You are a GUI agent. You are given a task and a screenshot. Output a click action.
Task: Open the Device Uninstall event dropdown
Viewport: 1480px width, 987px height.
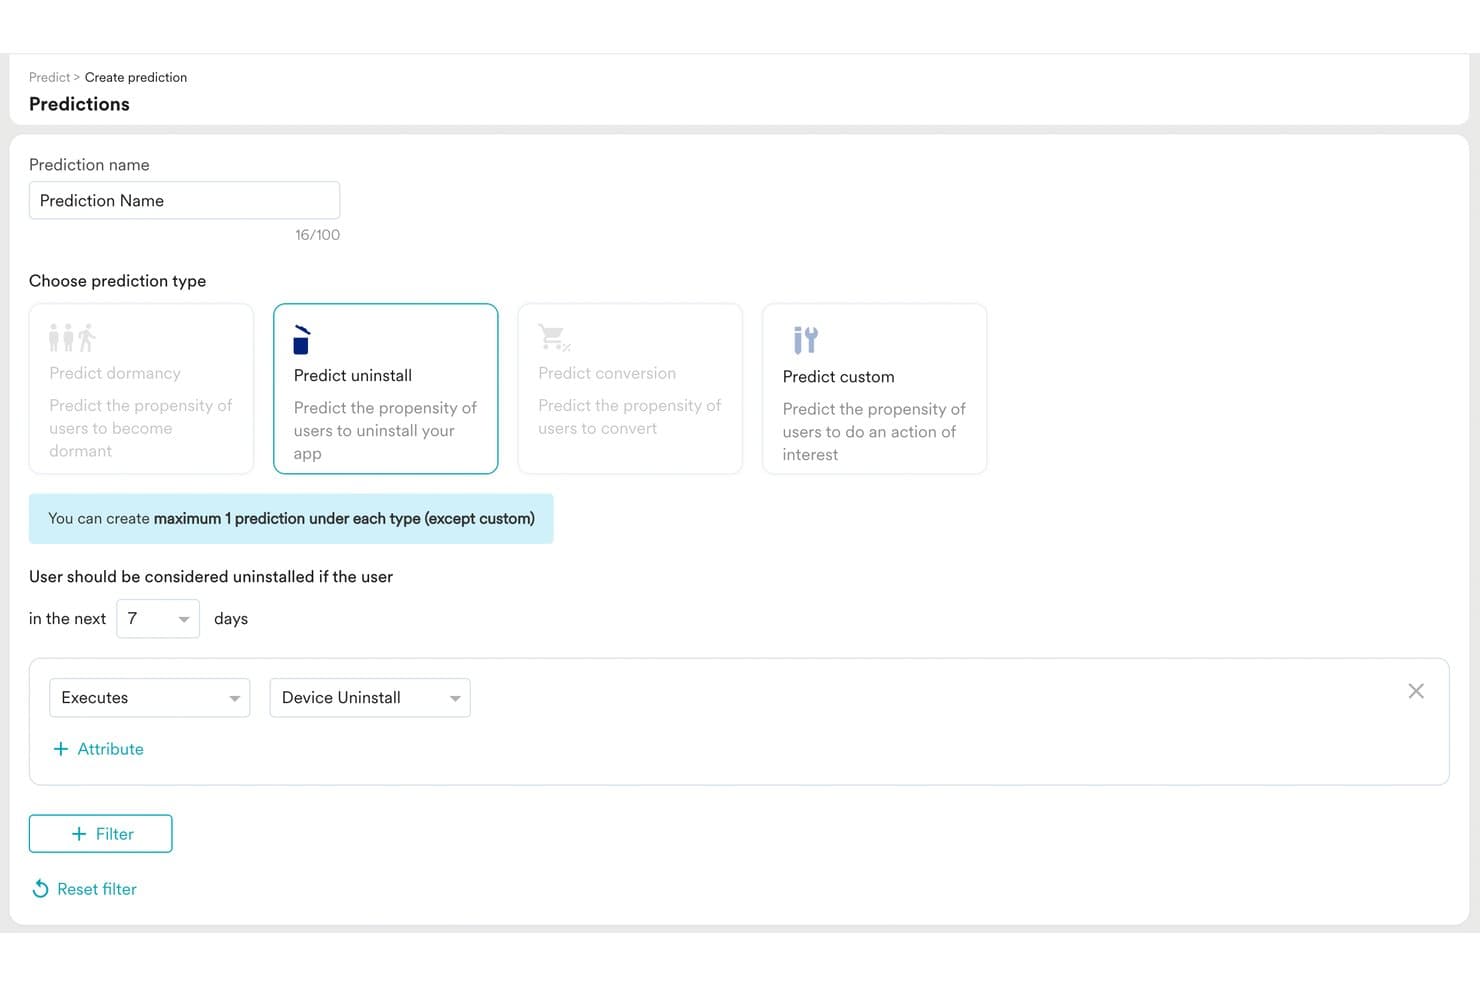click(x=370, y=698)
